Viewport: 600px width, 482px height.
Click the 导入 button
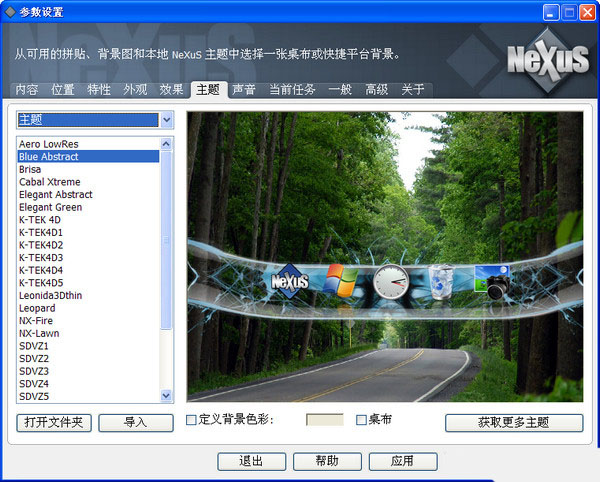(136, 423)
